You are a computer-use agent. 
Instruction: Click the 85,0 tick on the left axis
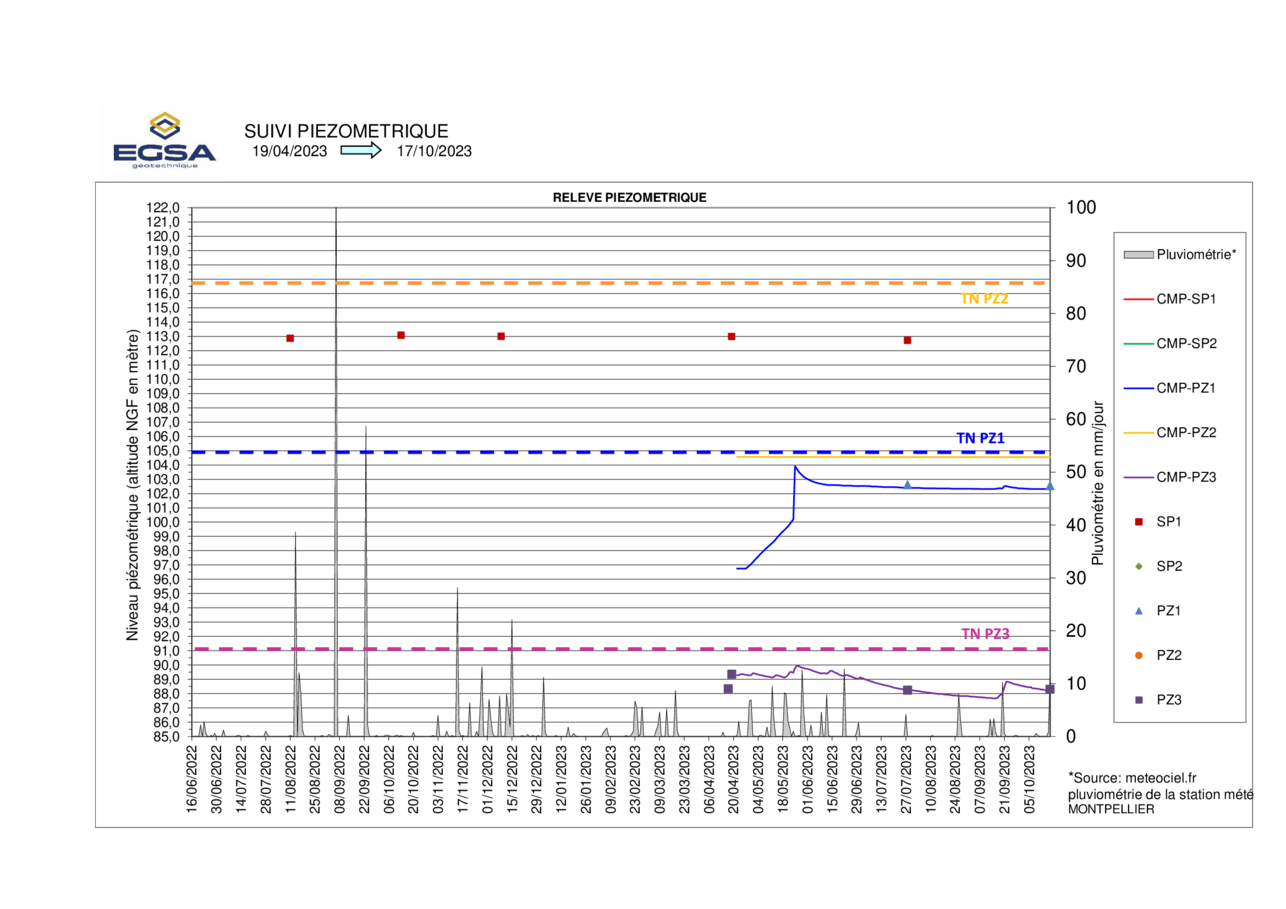165,737
